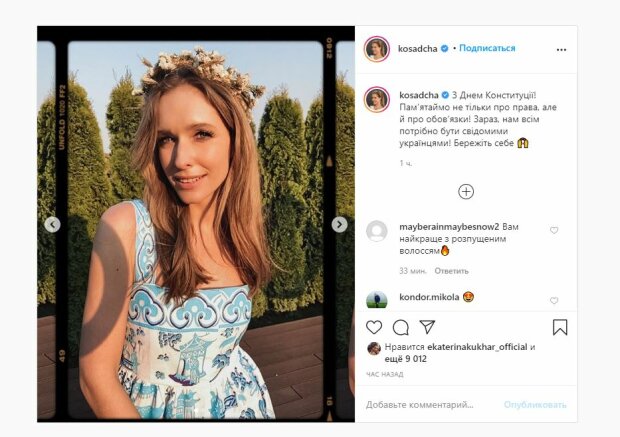620x437 pixels.
Task: Open mayberainmaybesnow2 commenter profile
Action: point(449,227)
